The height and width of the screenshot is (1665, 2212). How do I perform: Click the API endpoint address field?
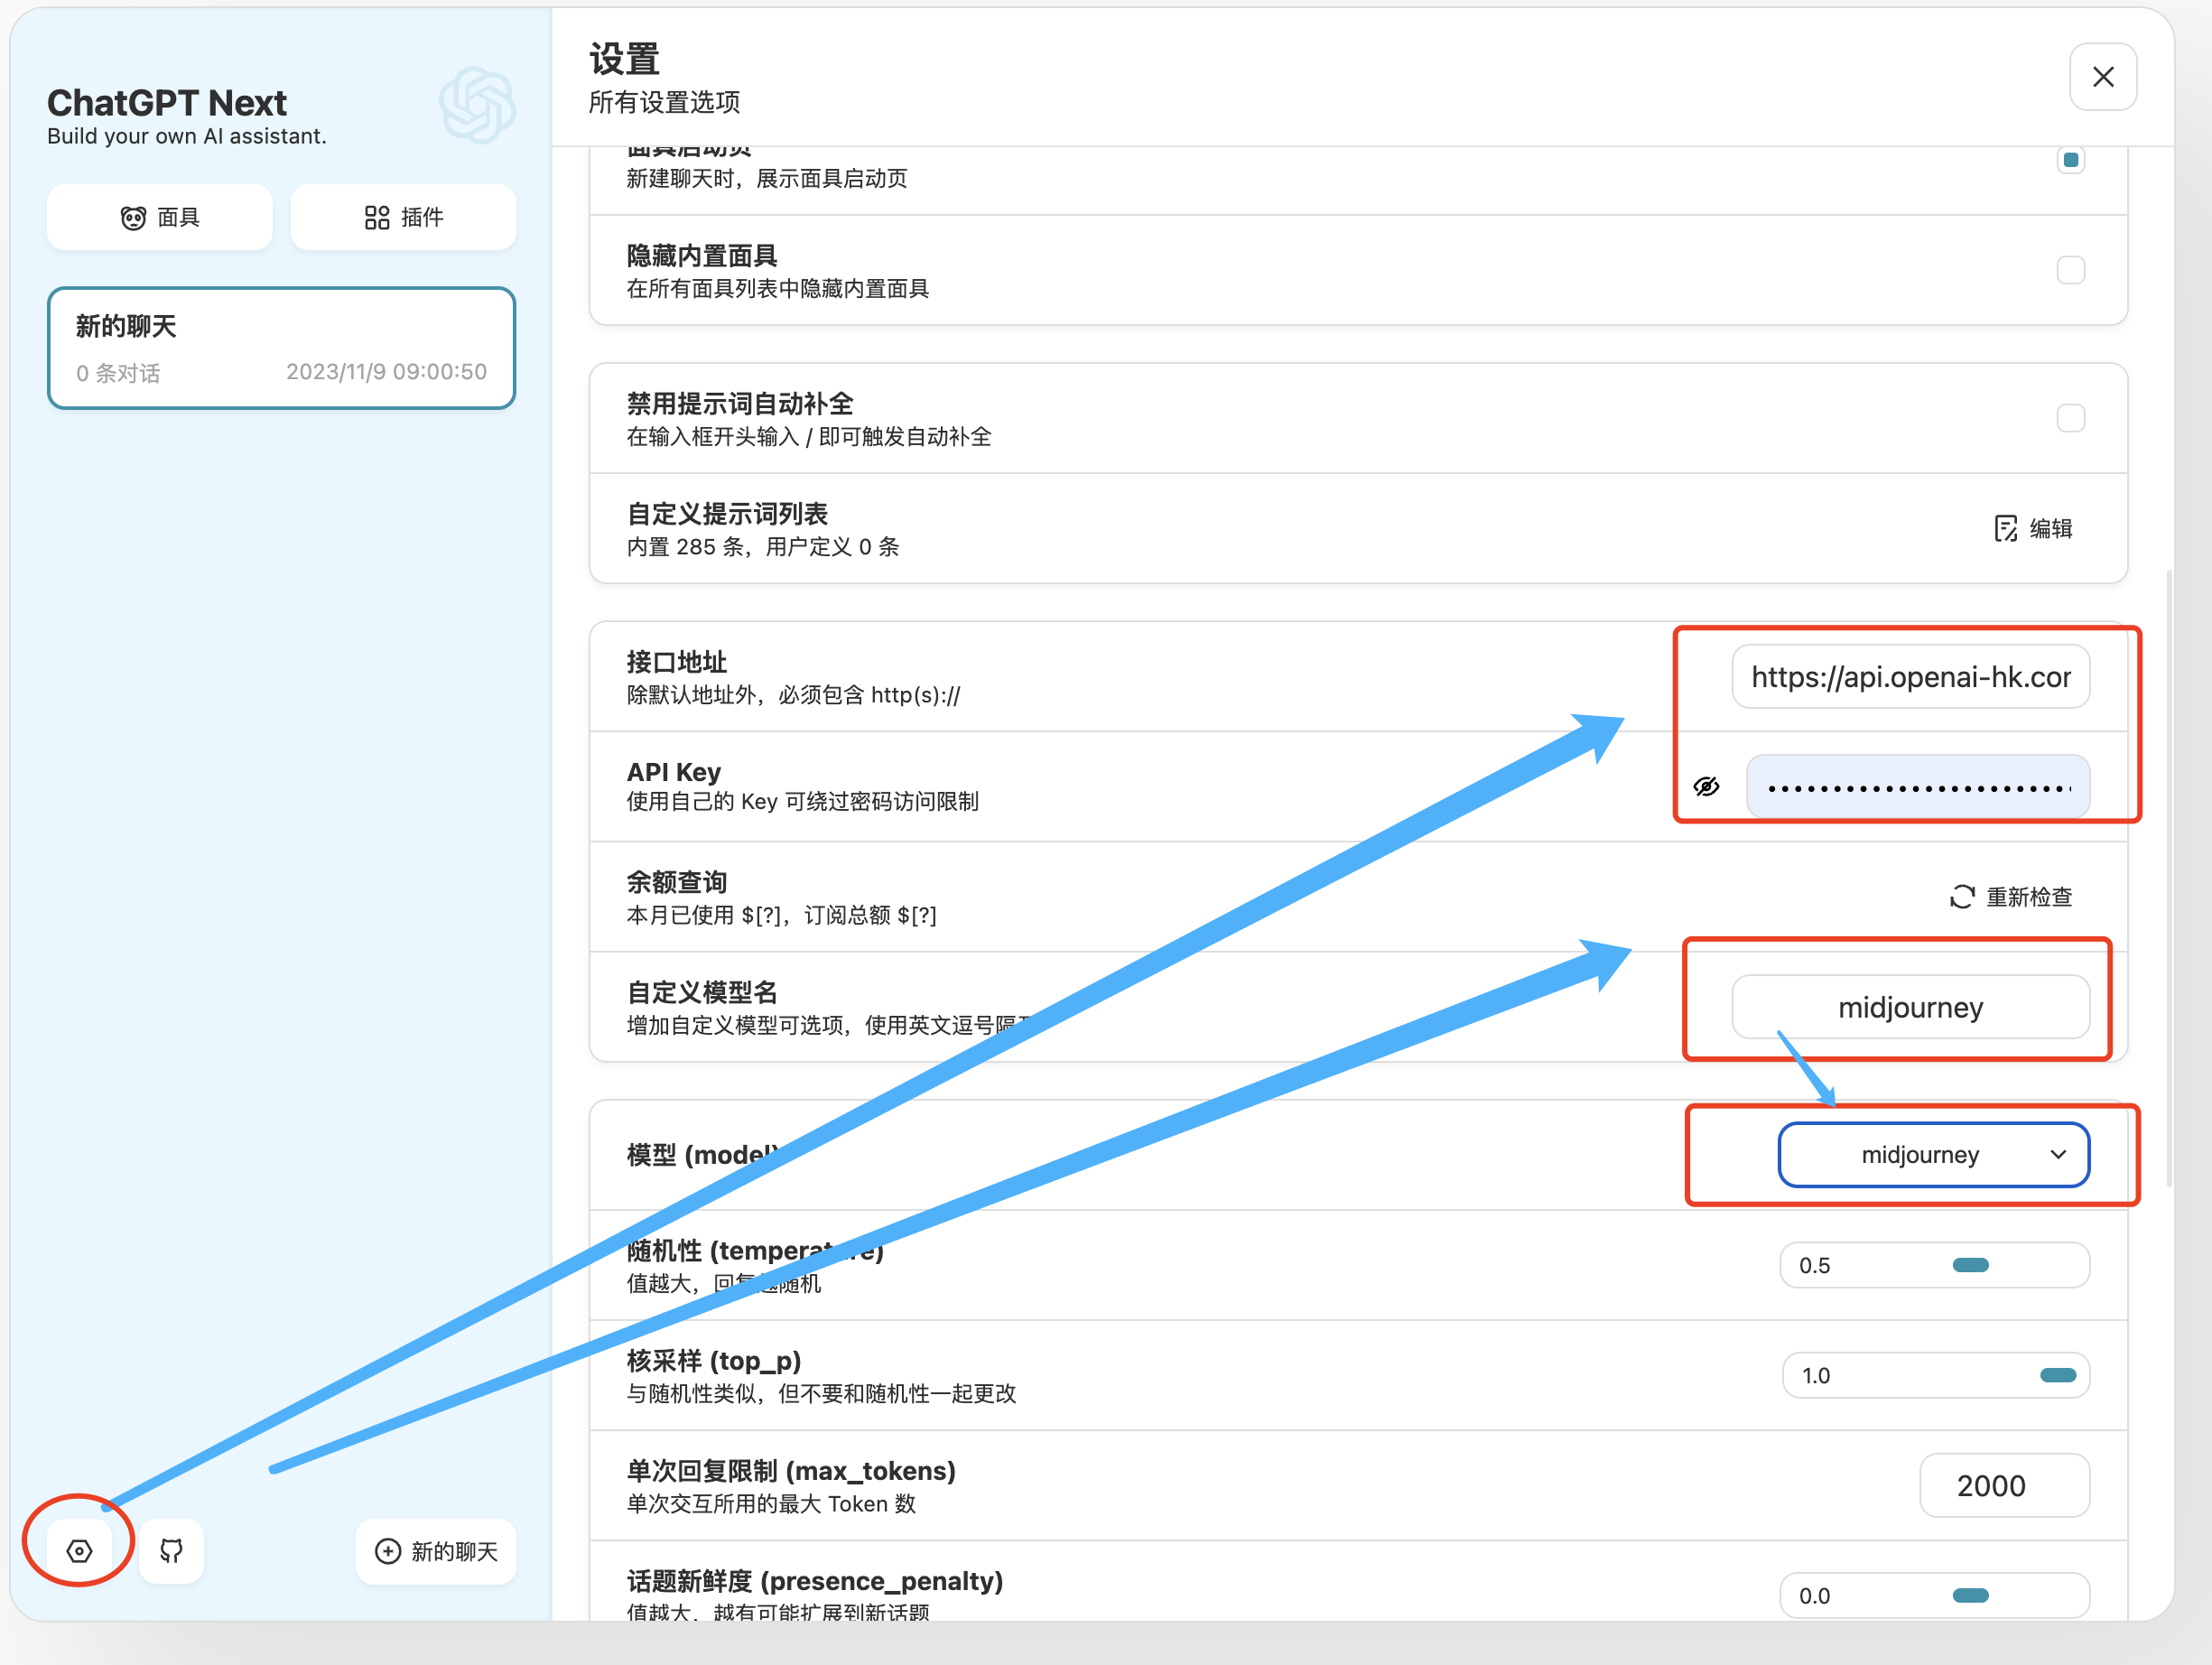(1910, 677)
